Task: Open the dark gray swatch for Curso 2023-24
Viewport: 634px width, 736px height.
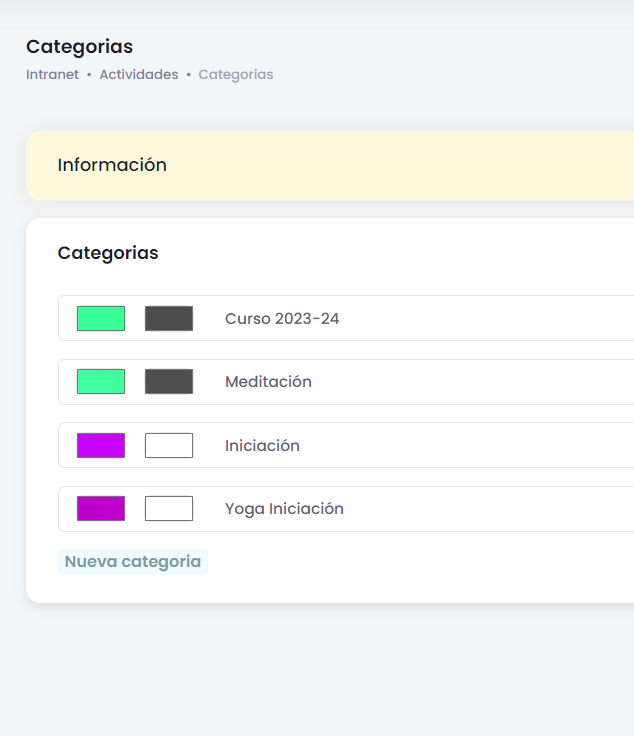Action: 169,318
